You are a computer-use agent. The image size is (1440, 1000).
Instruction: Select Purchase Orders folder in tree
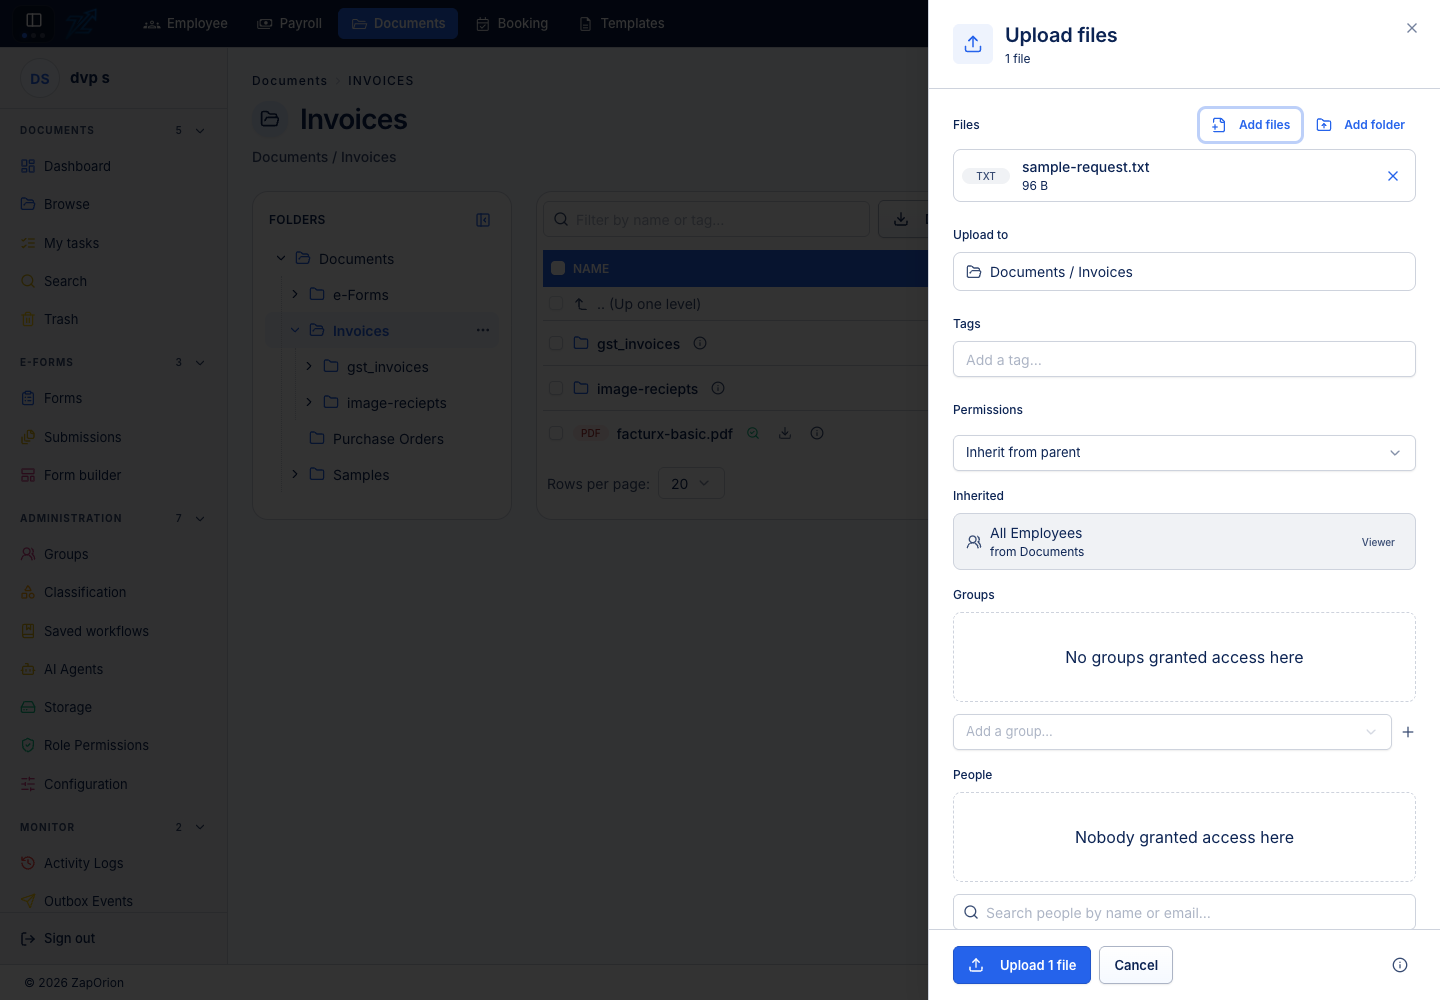pyautogui.click(x=388, y=438)
